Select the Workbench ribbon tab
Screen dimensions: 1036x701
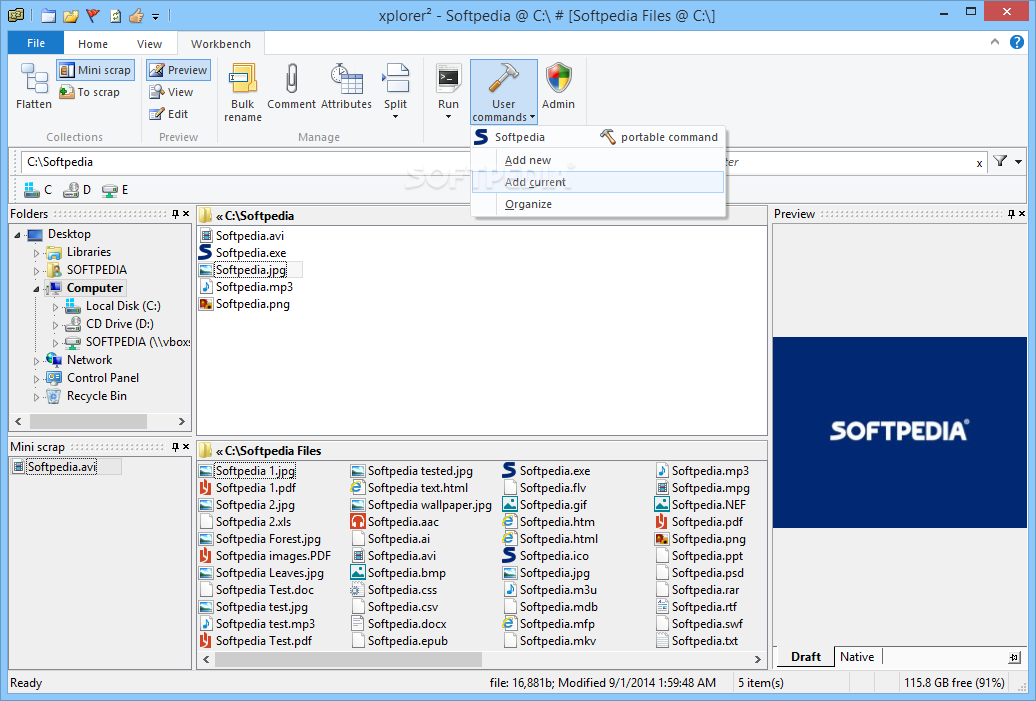[x=221, y=44]
